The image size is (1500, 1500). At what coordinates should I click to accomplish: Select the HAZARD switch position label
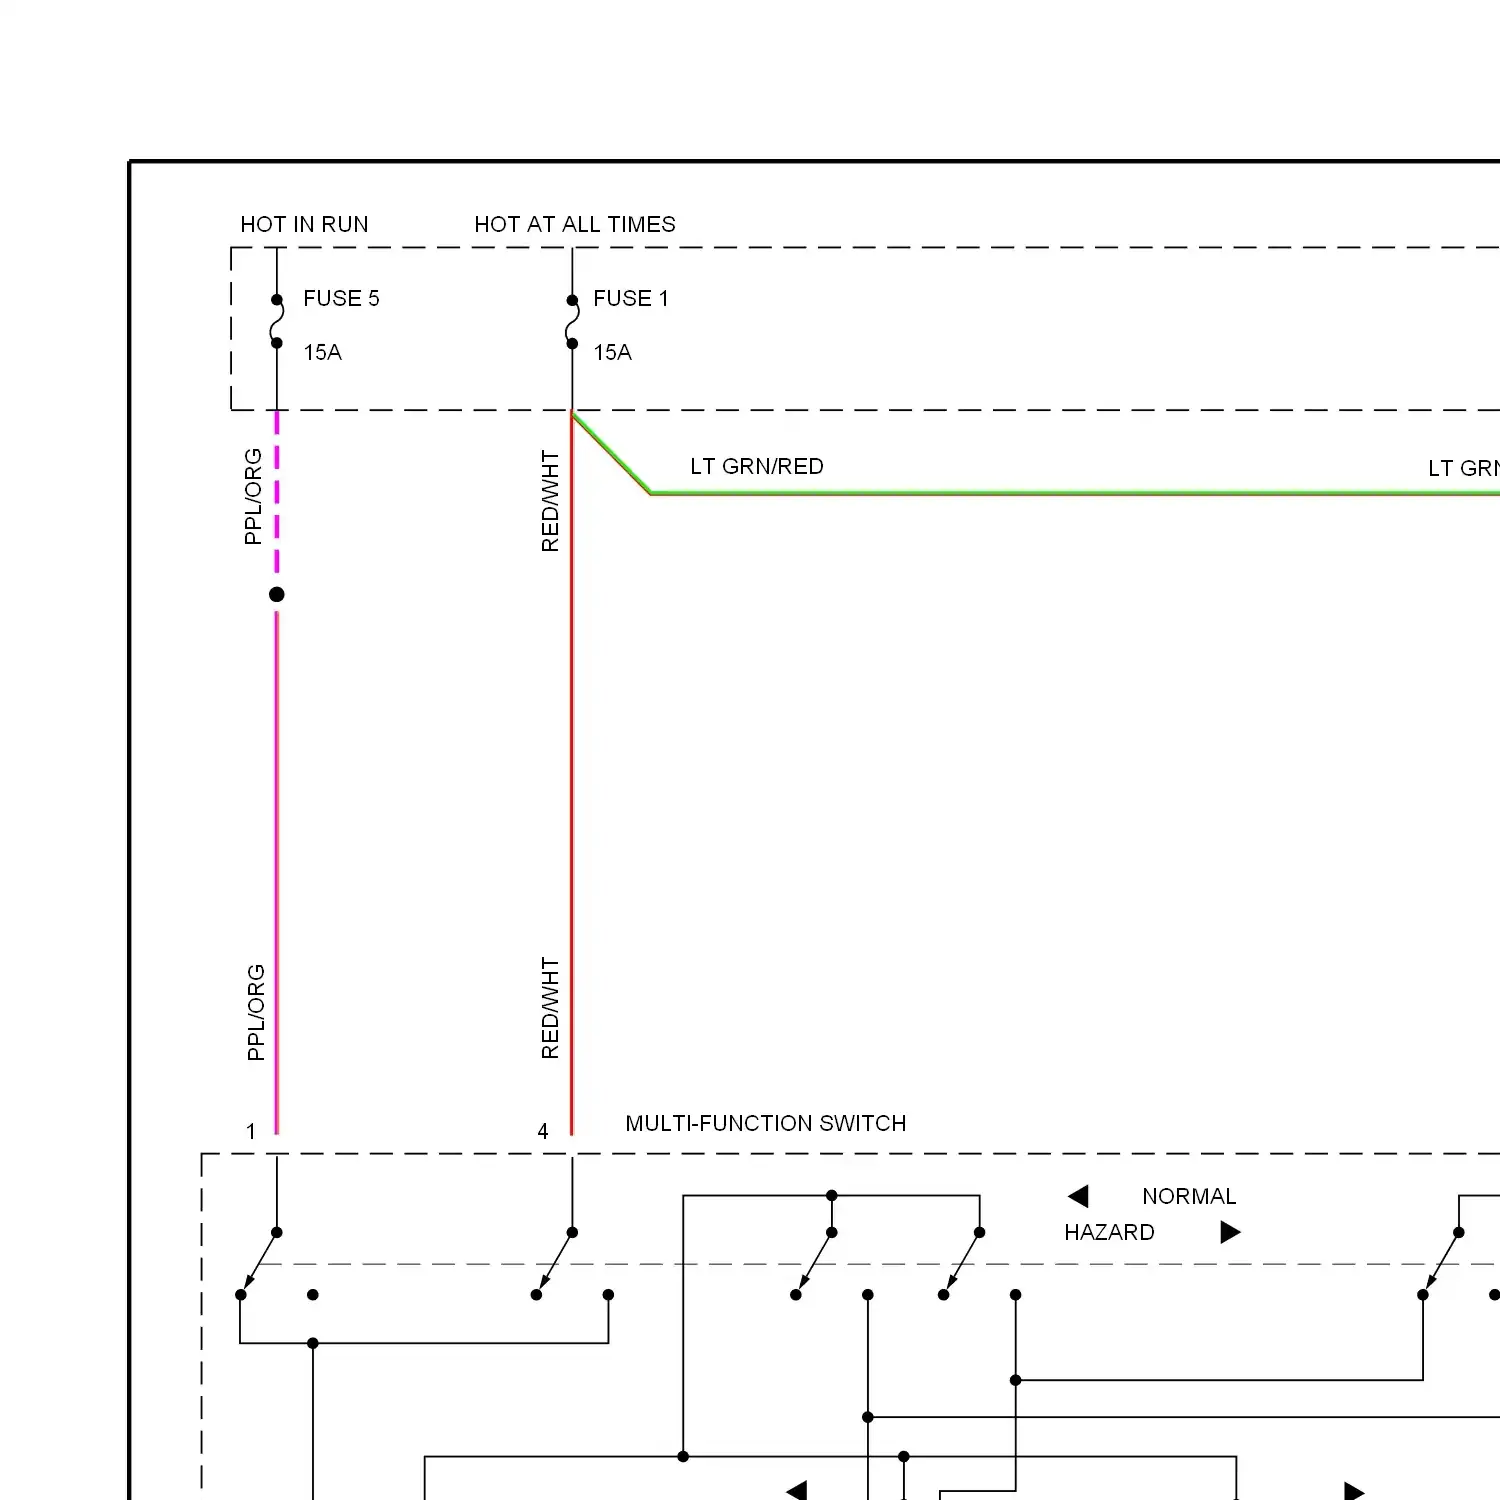tap(1109, 1232)
